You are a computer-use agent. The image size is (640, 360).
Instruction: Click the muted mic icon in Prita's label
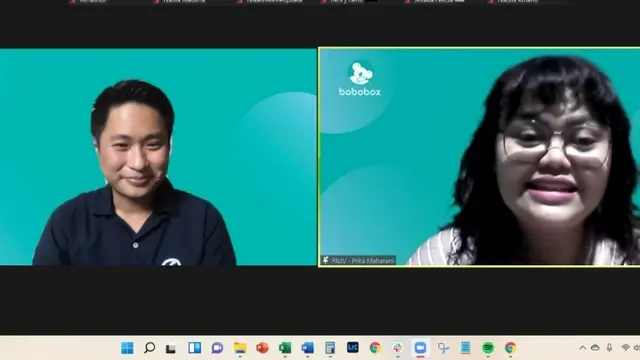[x=326, y=260]
